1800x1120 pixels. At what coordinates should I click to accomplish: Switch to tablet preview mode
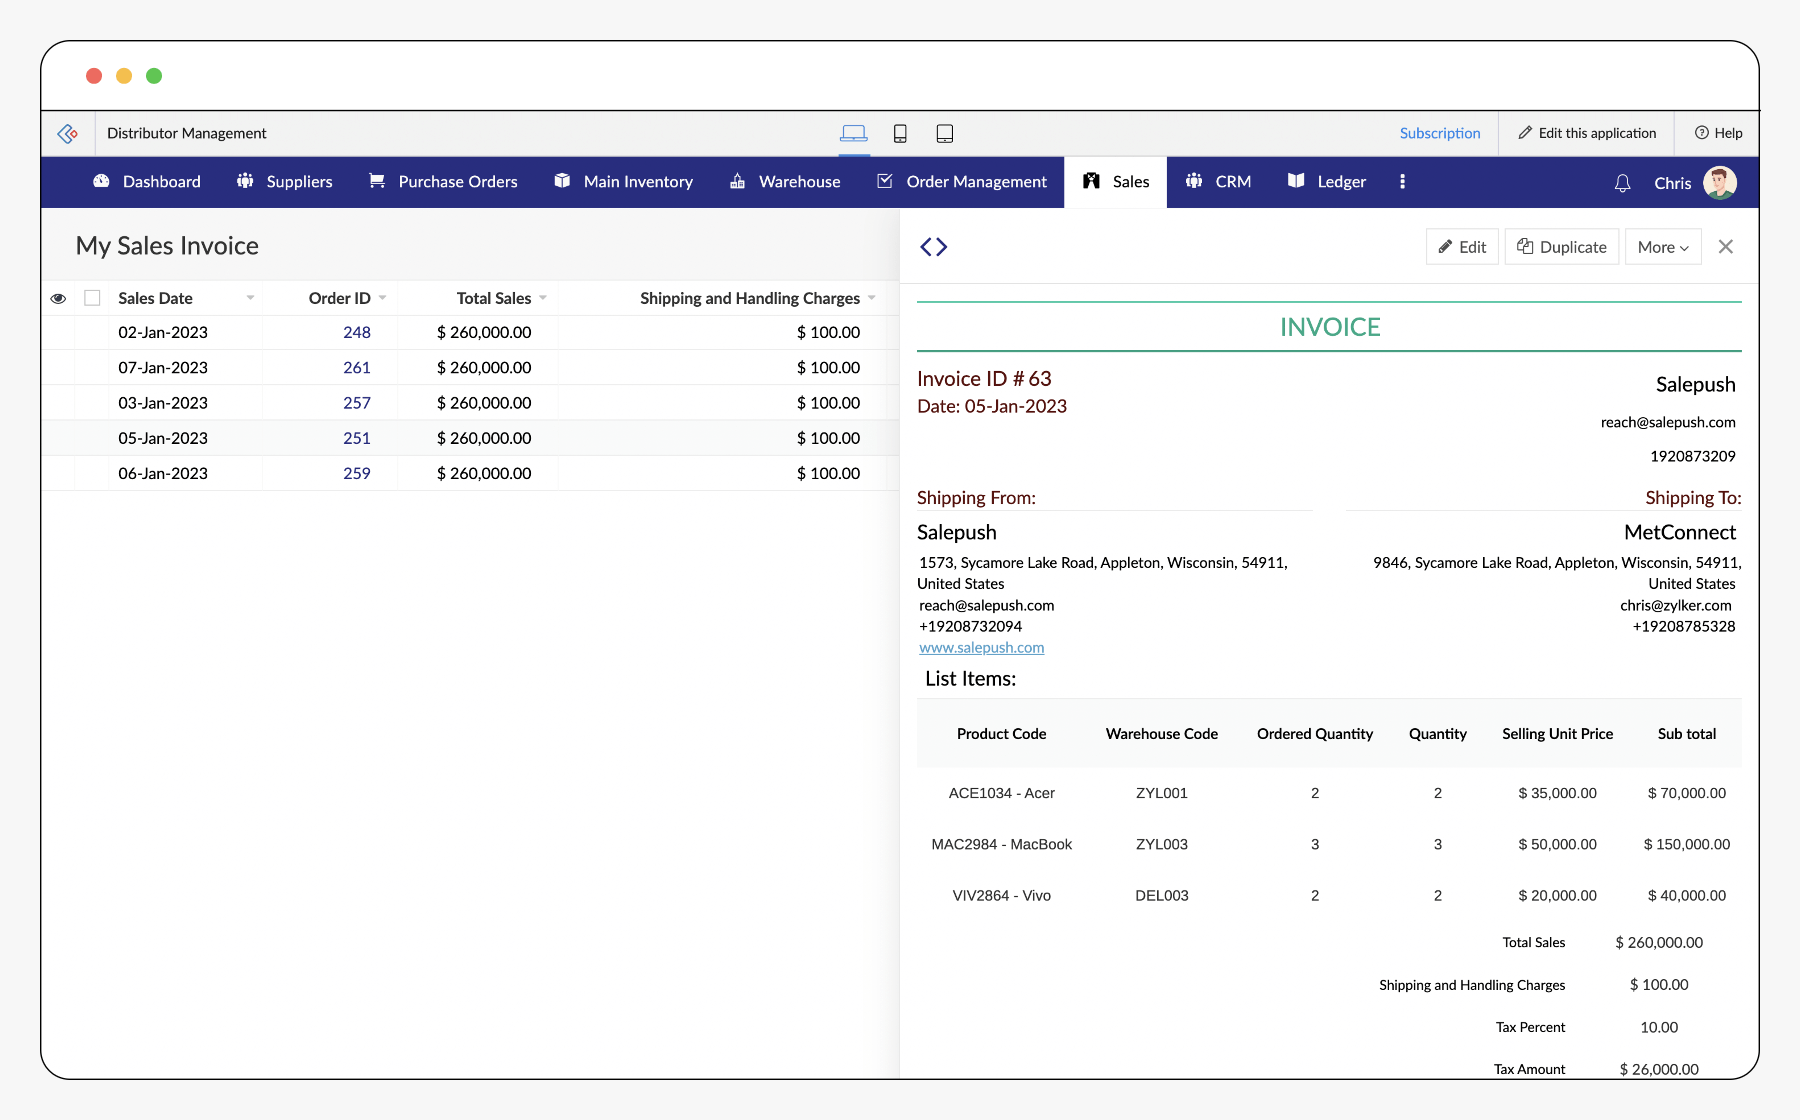pyautogui.click(x=944, y=132)
